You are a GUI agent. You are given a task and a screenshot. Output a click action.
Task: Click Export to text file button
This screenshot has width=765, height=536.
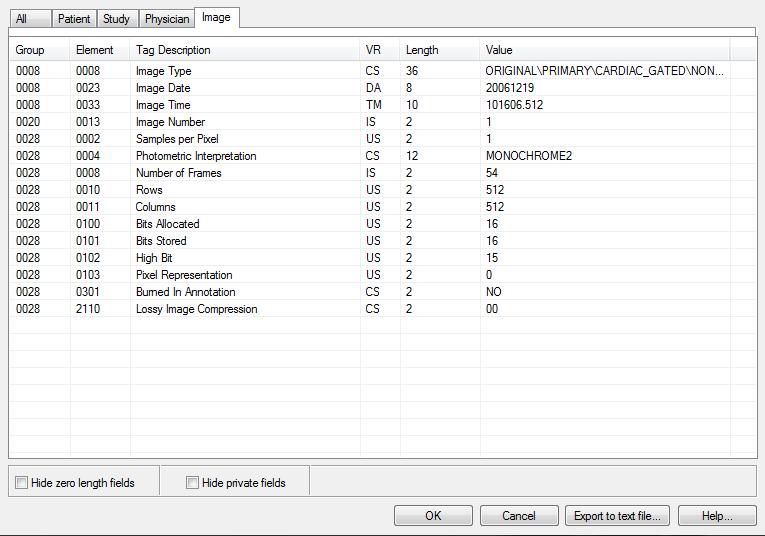click(617, 516)
